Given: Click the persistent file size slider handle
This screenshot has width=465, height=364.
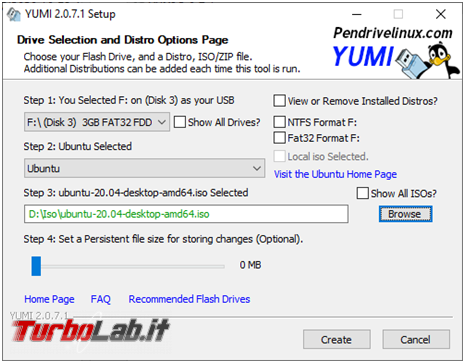Looking at the screenshot, I should coord(36,266).
